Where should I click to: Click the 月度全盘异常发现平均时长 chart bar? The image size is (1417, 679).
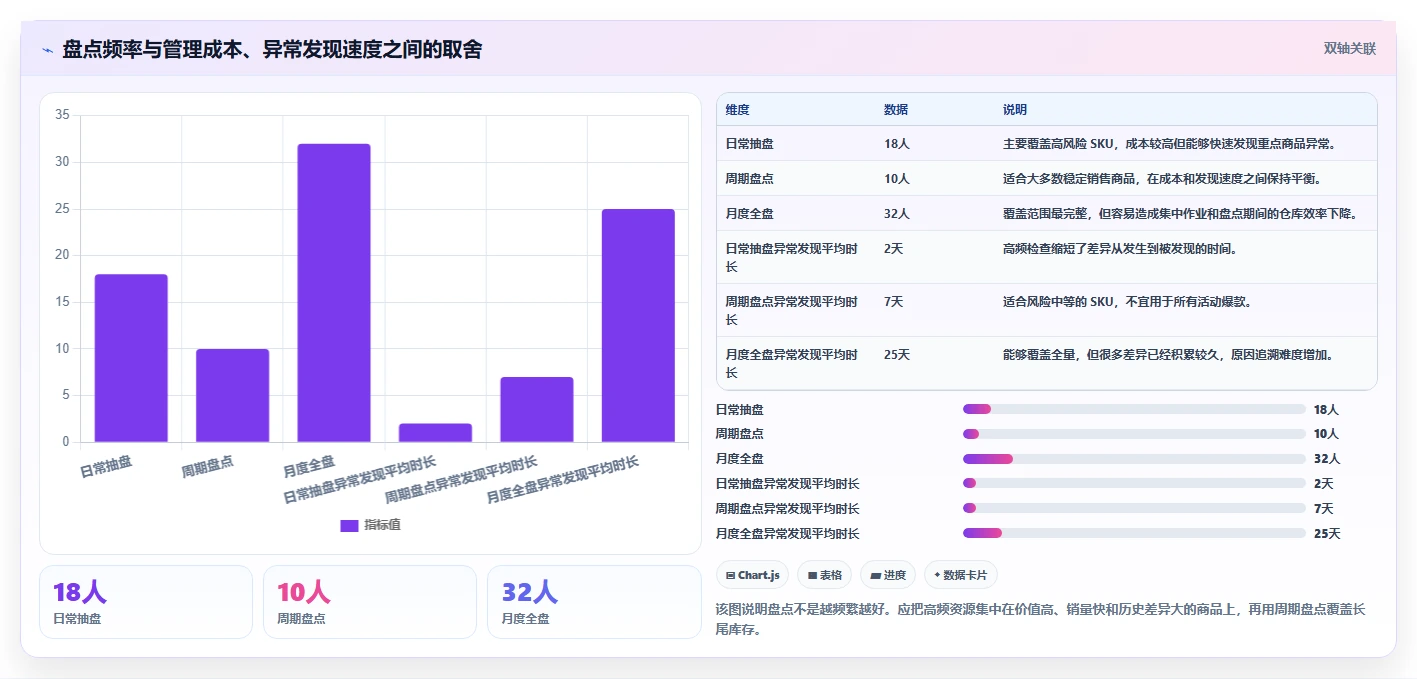coord(638,325)
